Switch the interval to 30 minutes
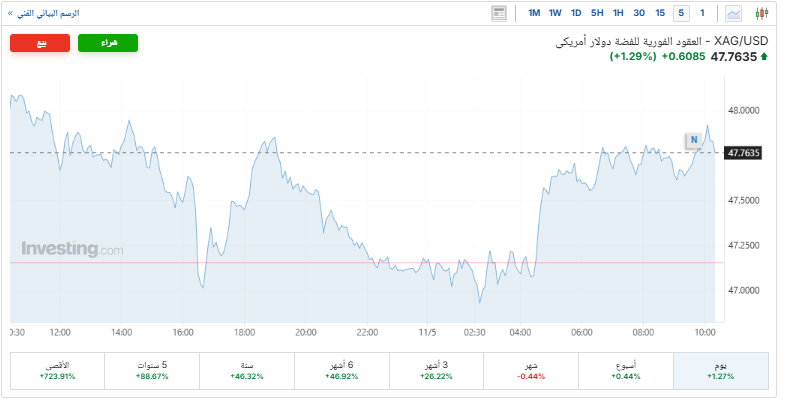The width and height of the screenshot is (785, 403). point(639,13)
